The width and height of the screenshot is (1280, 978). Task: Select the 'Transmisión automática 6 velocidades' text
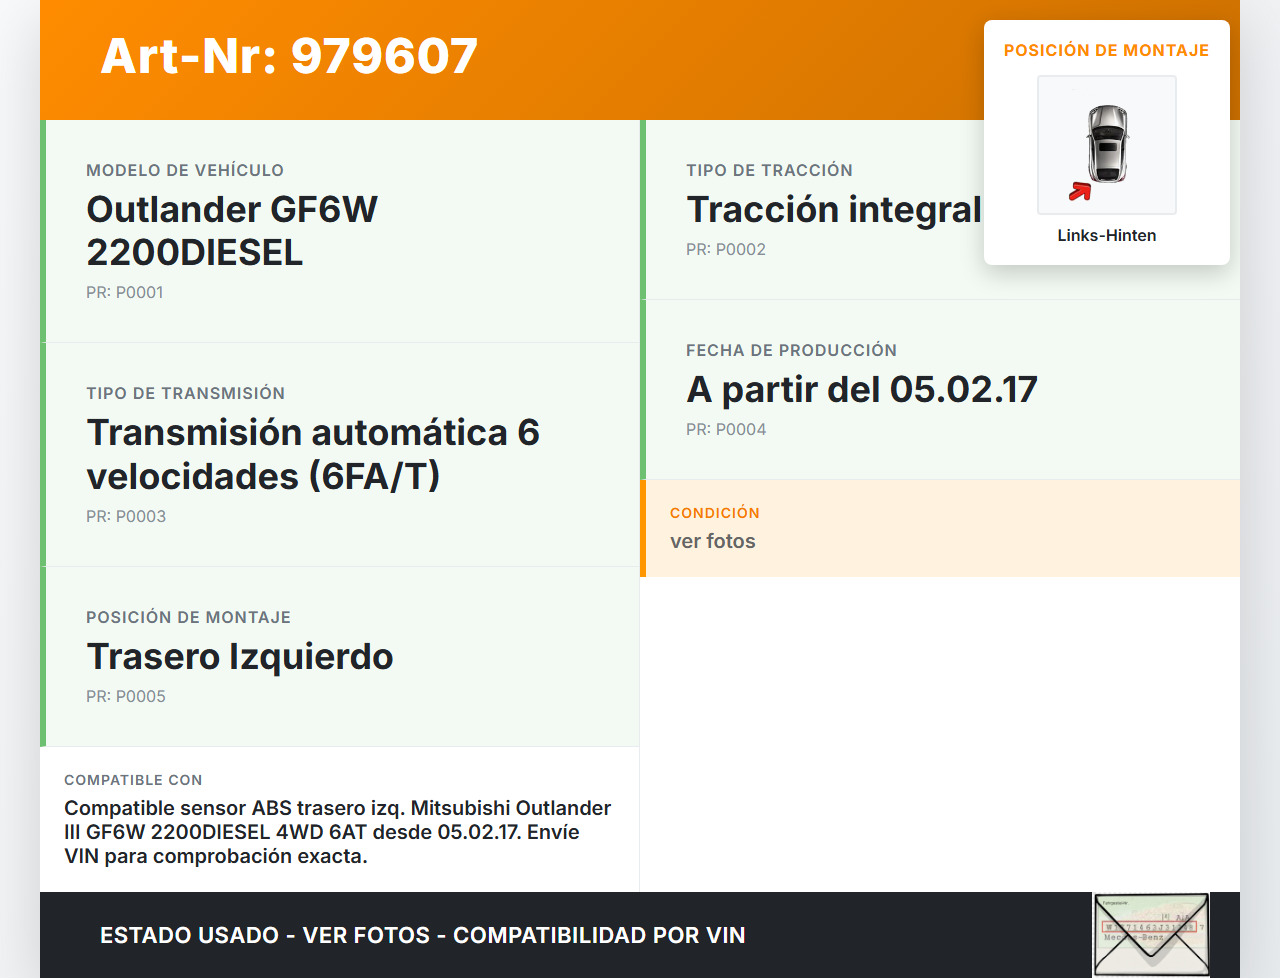[313, 454]
